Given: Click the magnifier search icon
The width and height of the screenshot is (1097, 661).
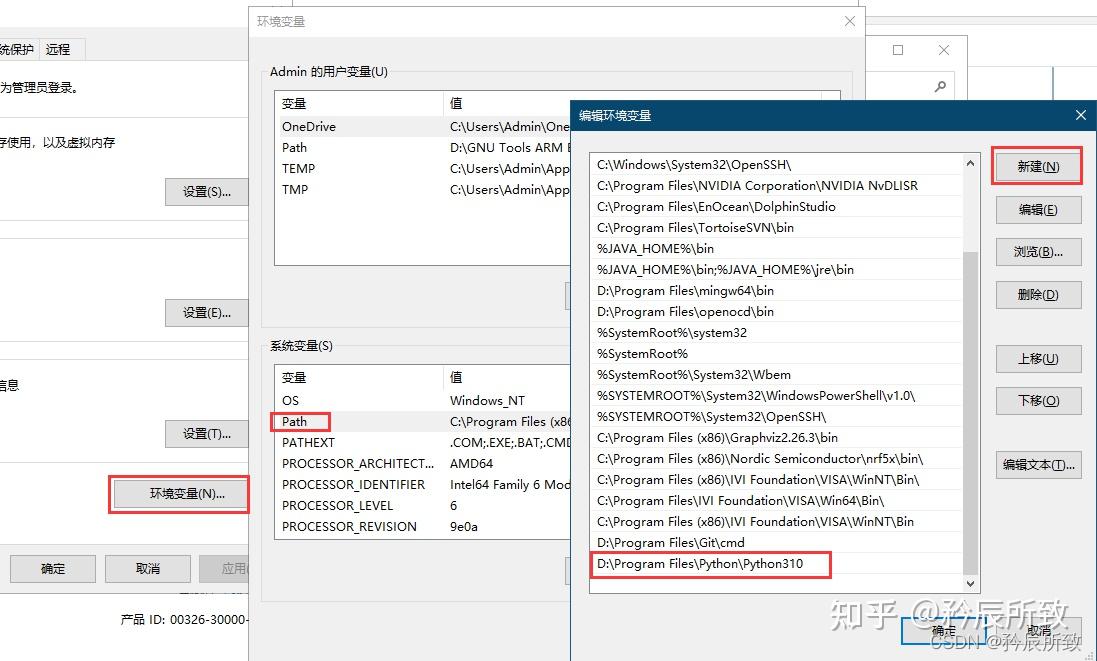Looking at the screenshot, I should 939,86.
